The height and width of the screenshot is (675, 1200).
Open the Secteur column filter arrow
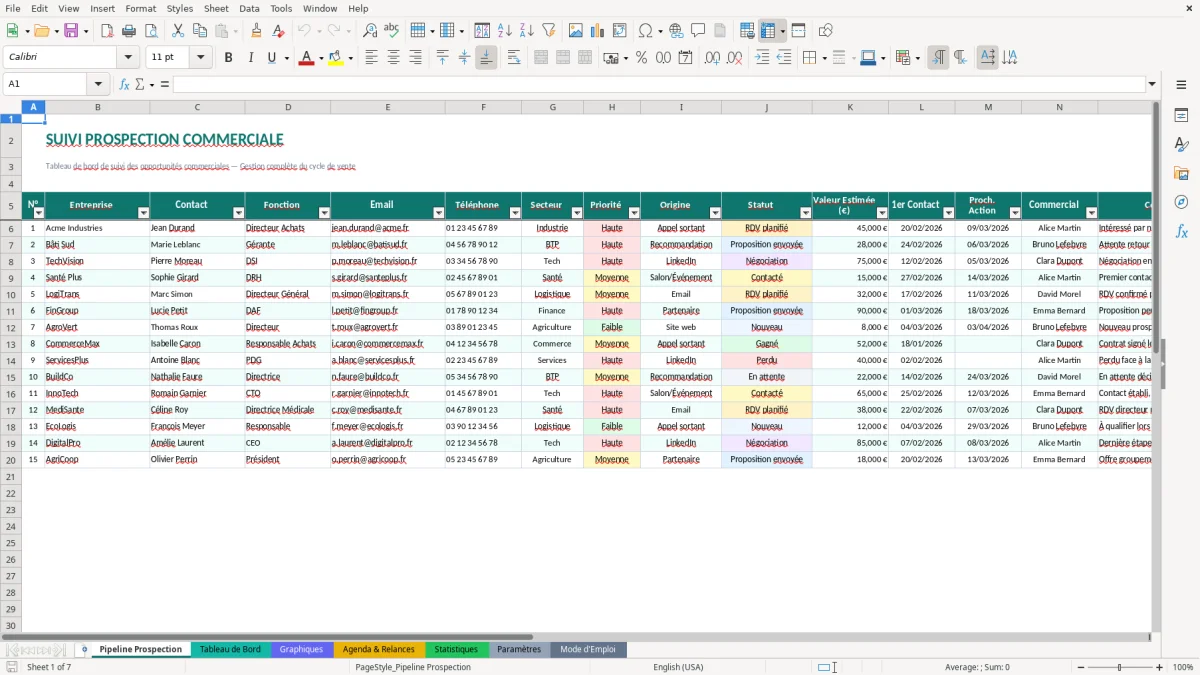[577, 213]
